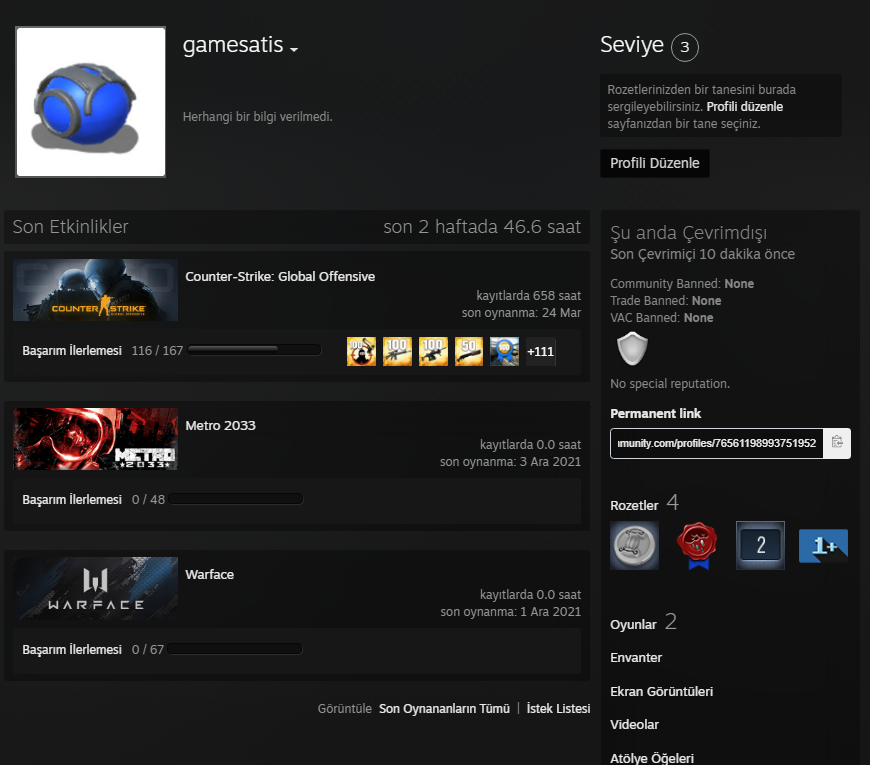Open Ekran Görüntüleri
This screenshot has height=765, width=870.
point(661,691)
